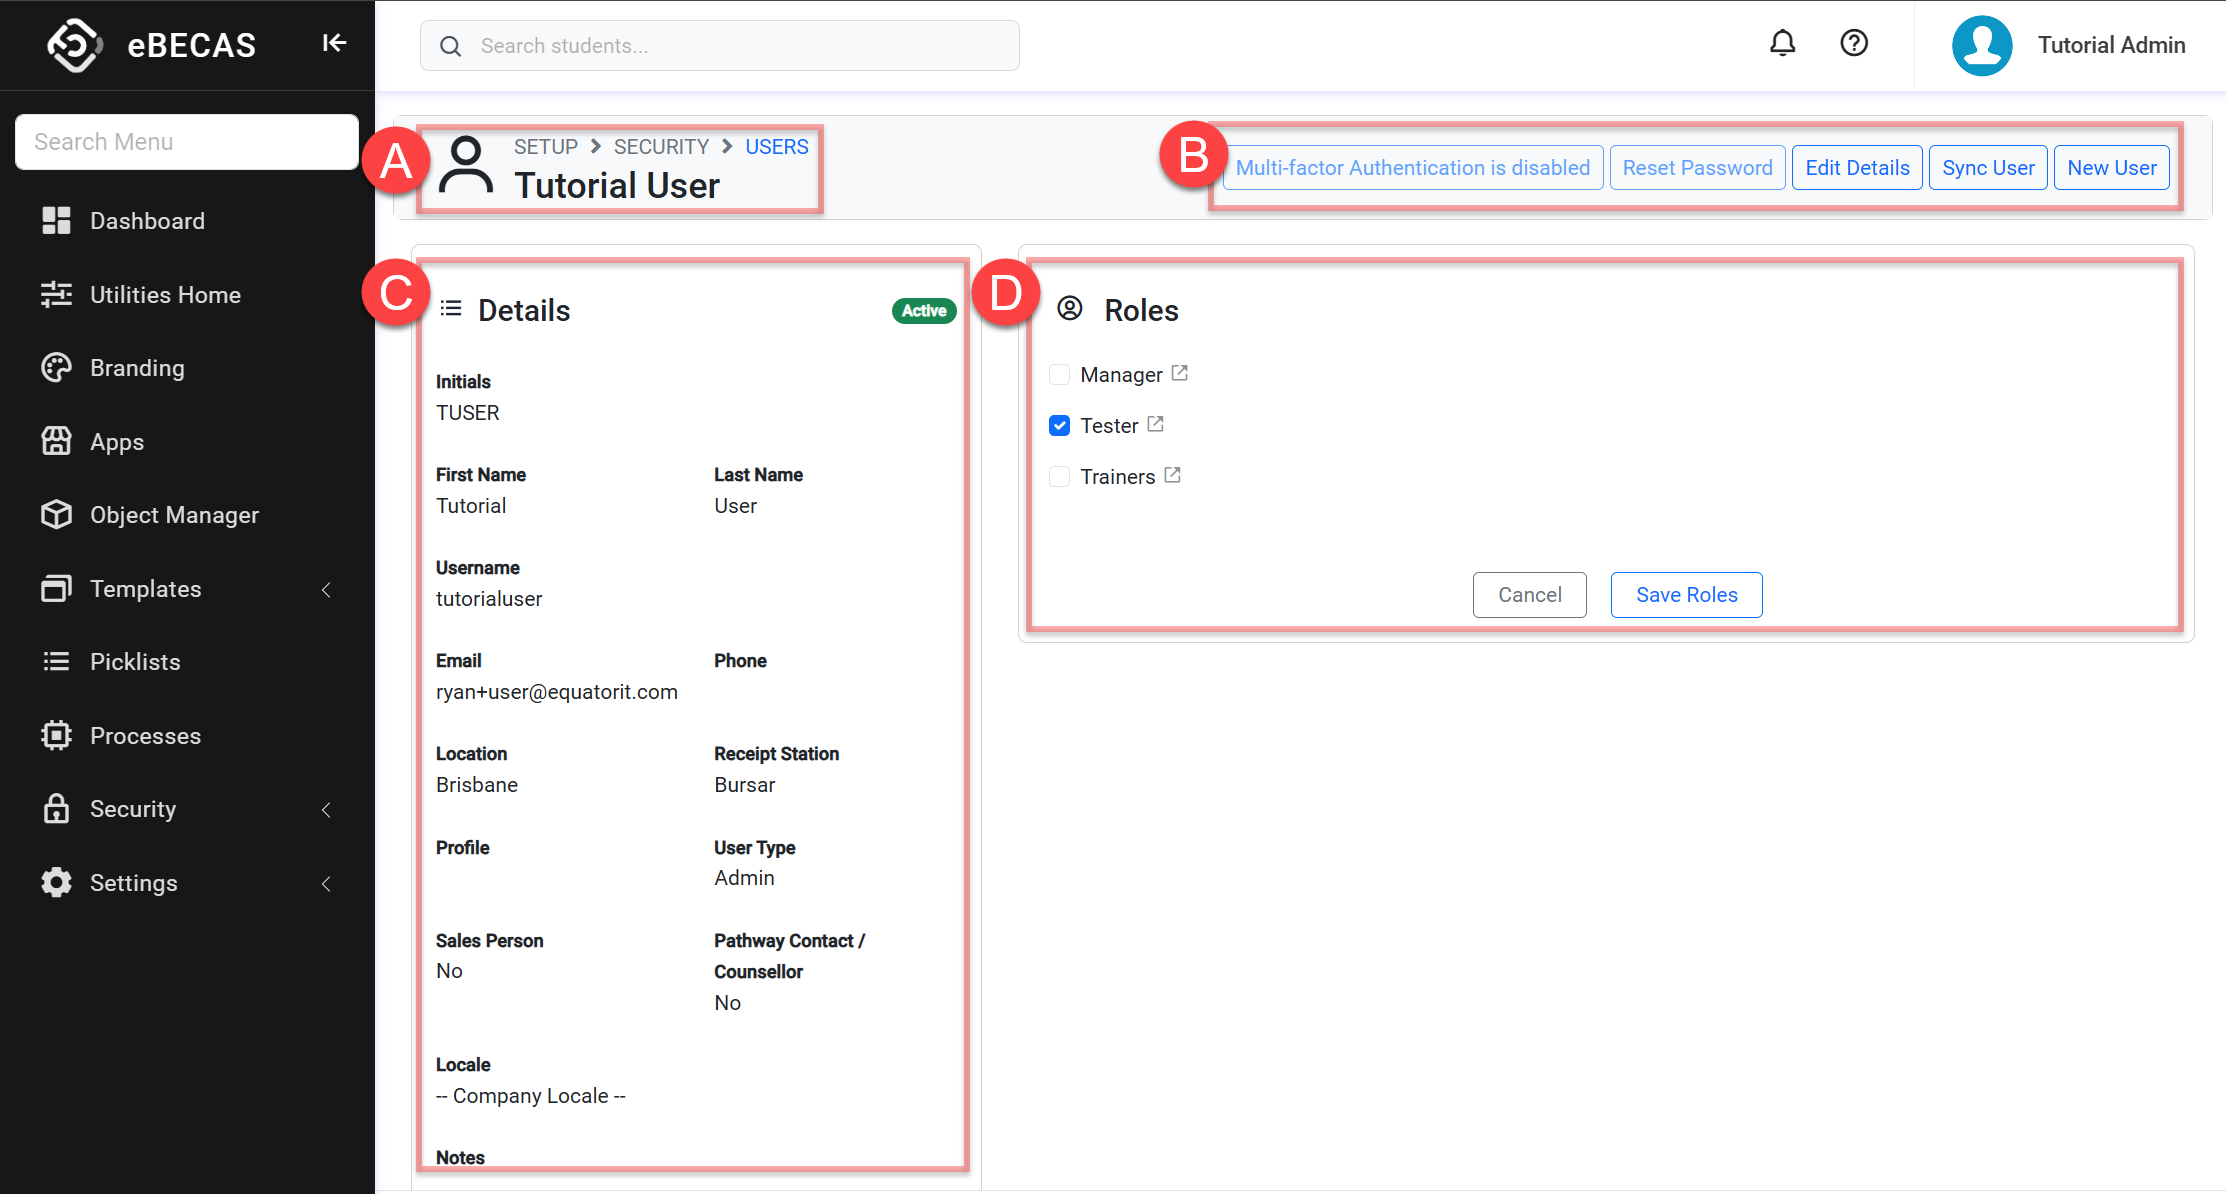
Task: Open Manager role external link icon
Action: pyautogui.click(x=1180, y=373)
